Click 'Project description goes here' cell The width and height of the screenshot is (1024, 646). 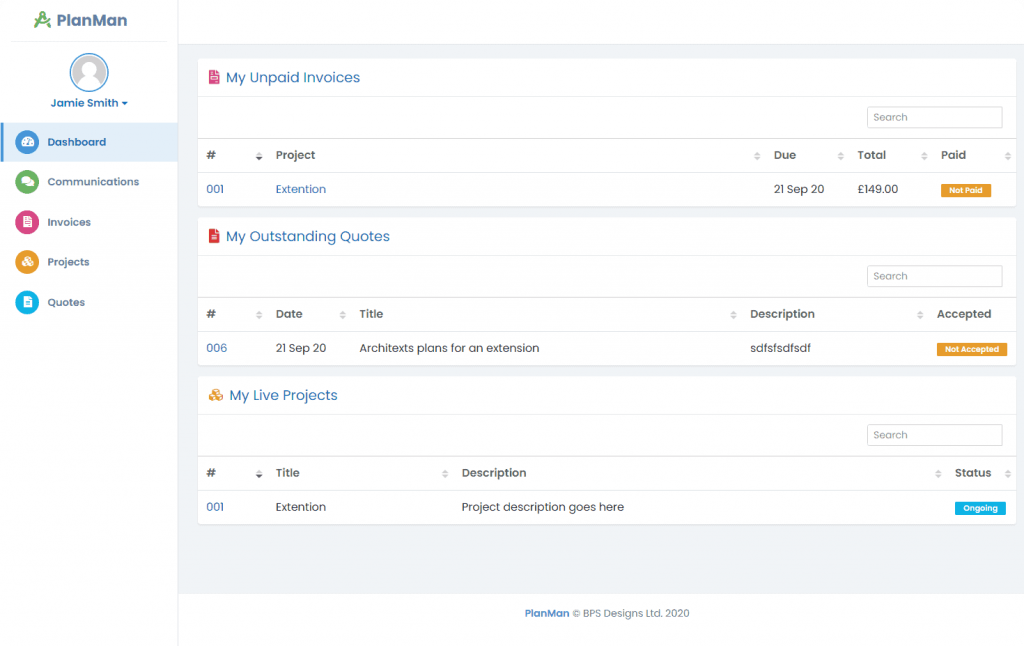[543, 507]
